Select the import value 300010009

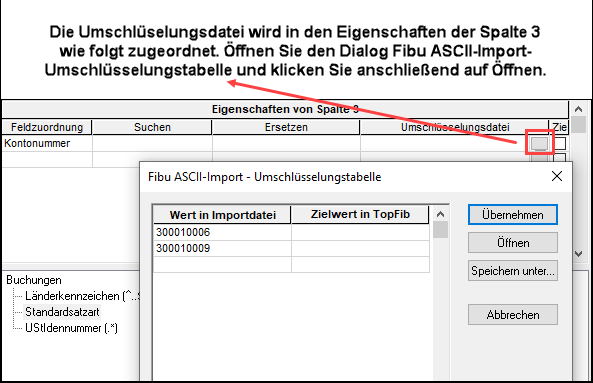(x=222, y=248)
